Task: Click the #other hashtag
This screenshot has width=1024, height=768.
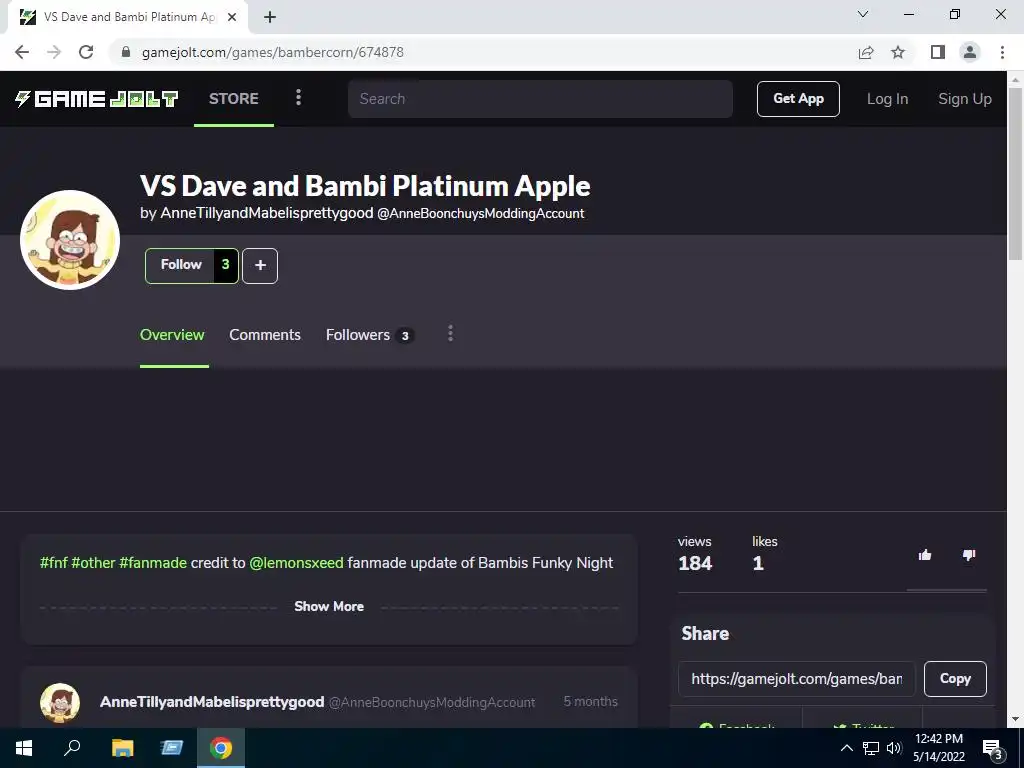Action: point(93,563)
